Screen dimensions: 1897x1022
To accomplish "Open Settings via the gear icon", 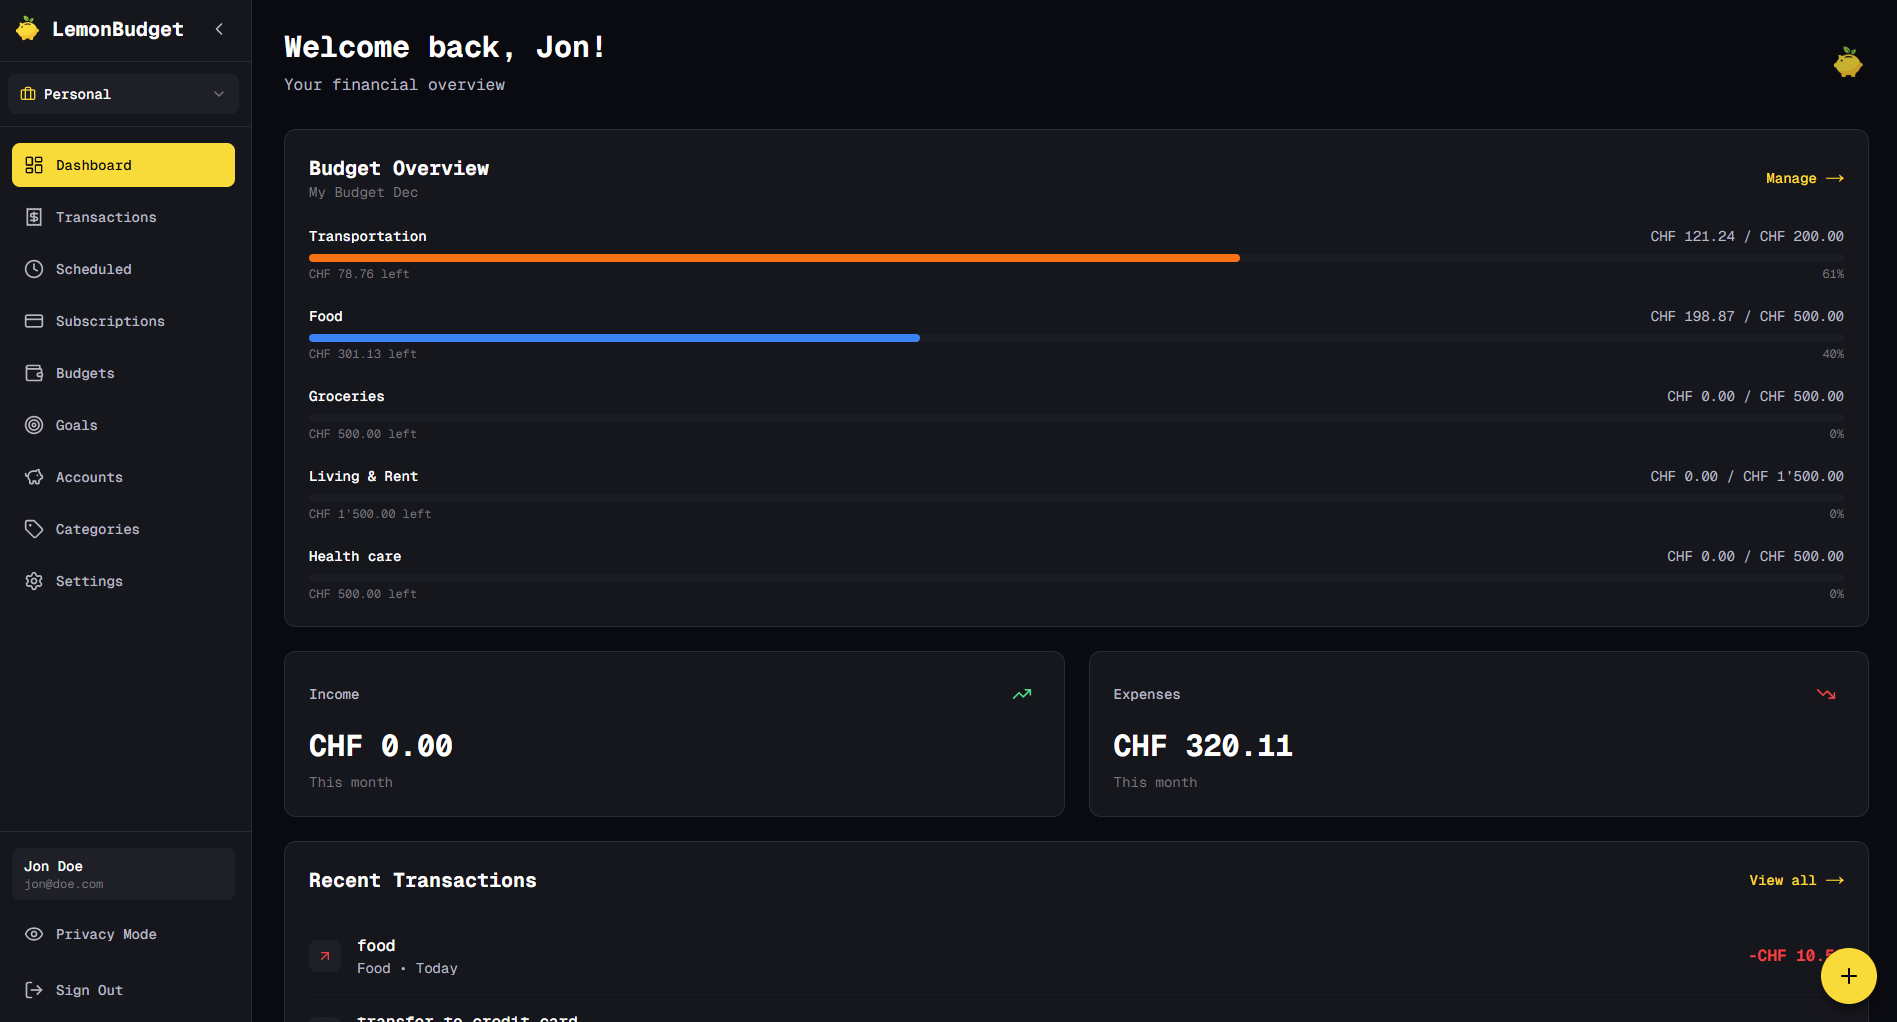I will tap(34, 581).
